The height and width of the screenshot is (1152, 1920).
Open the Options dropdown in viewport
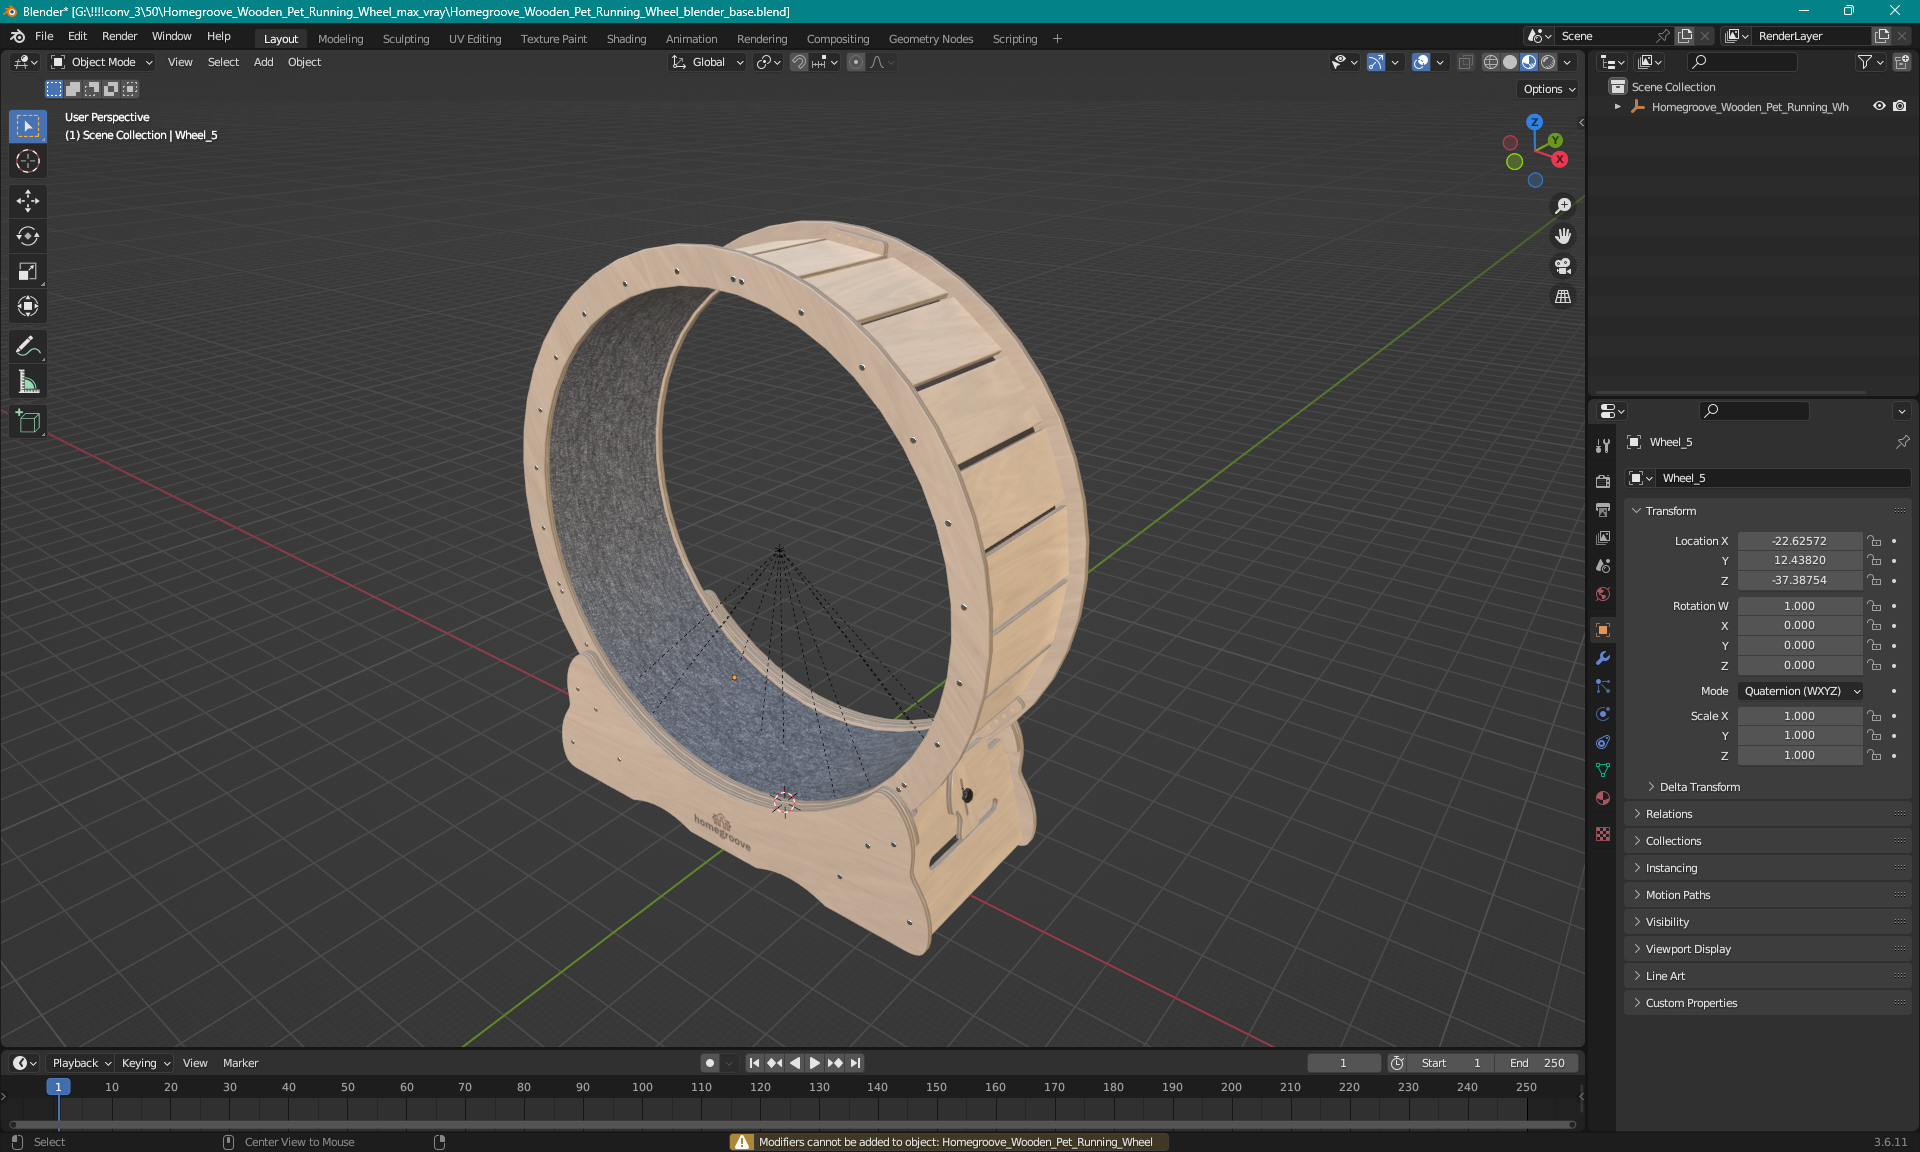[x=1549, y=89]
